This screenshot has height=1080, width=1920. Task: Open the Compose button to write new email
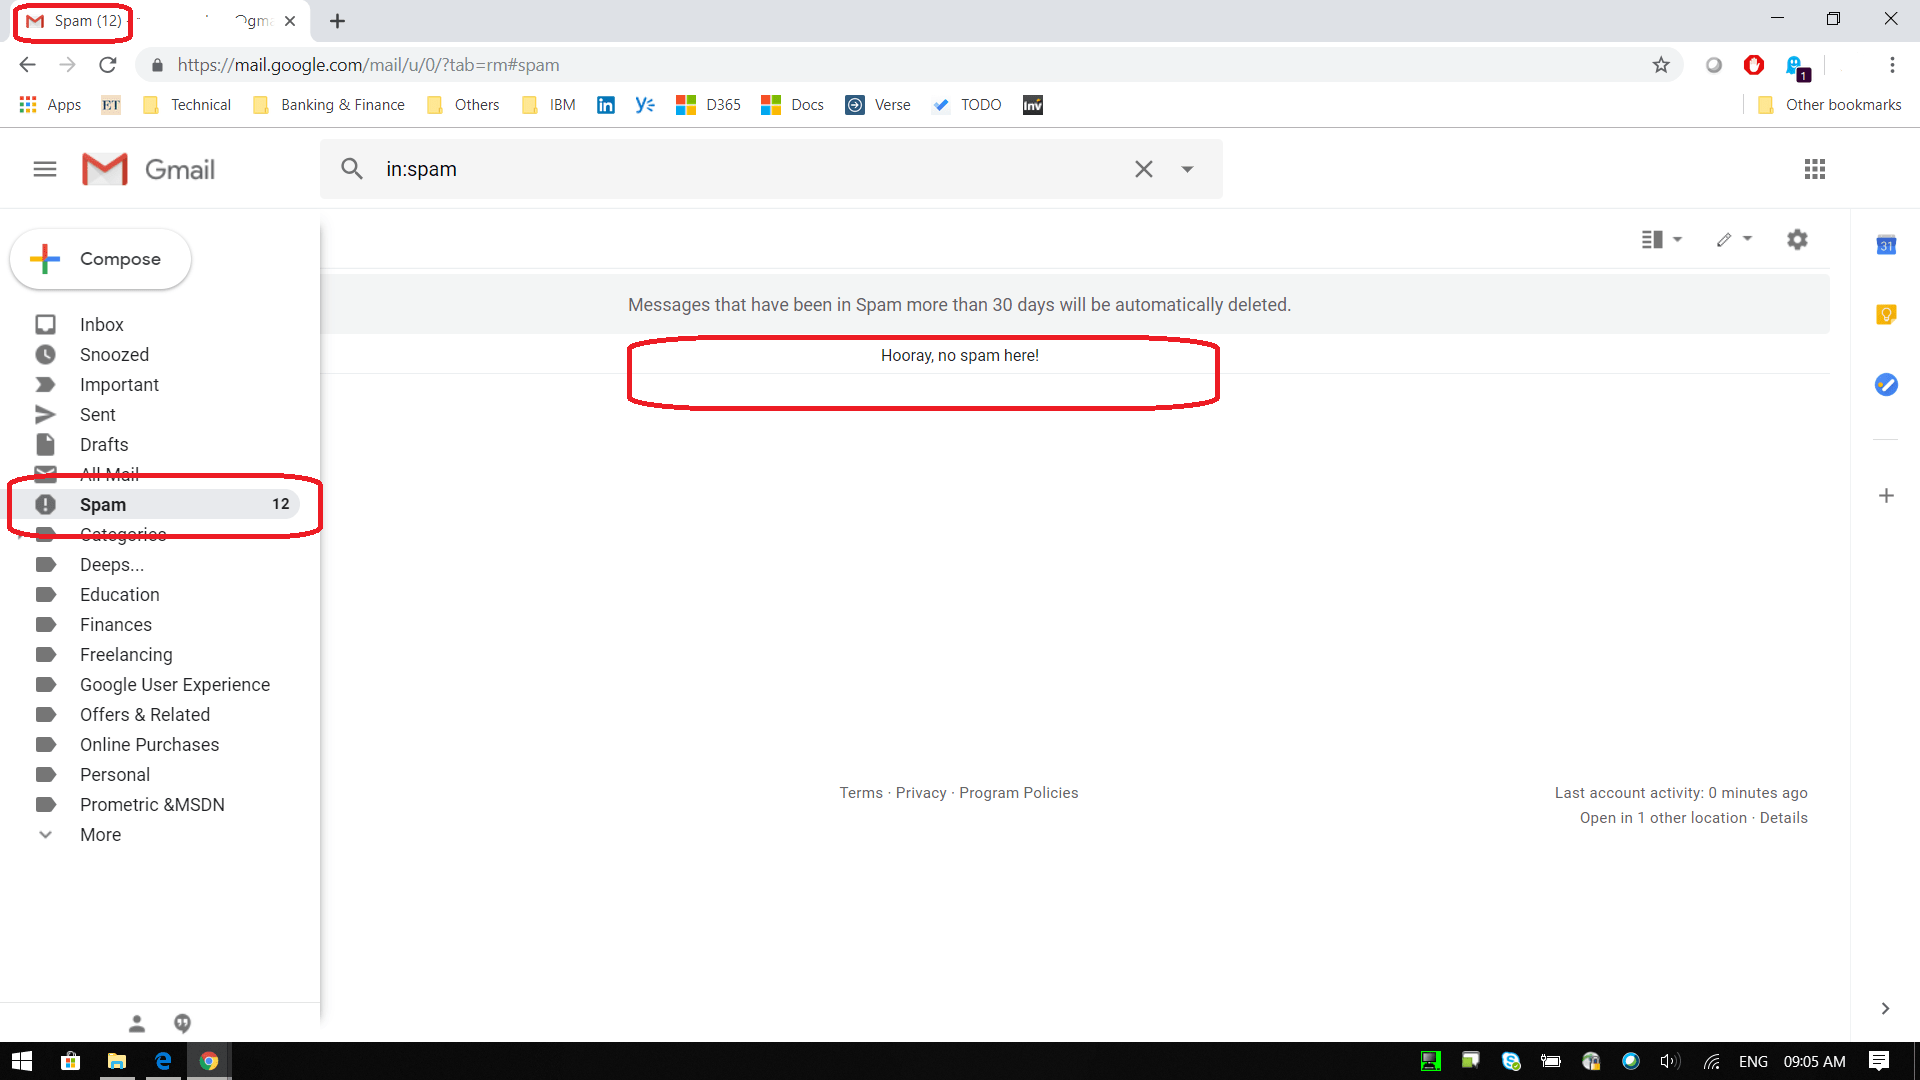(100, 259)
